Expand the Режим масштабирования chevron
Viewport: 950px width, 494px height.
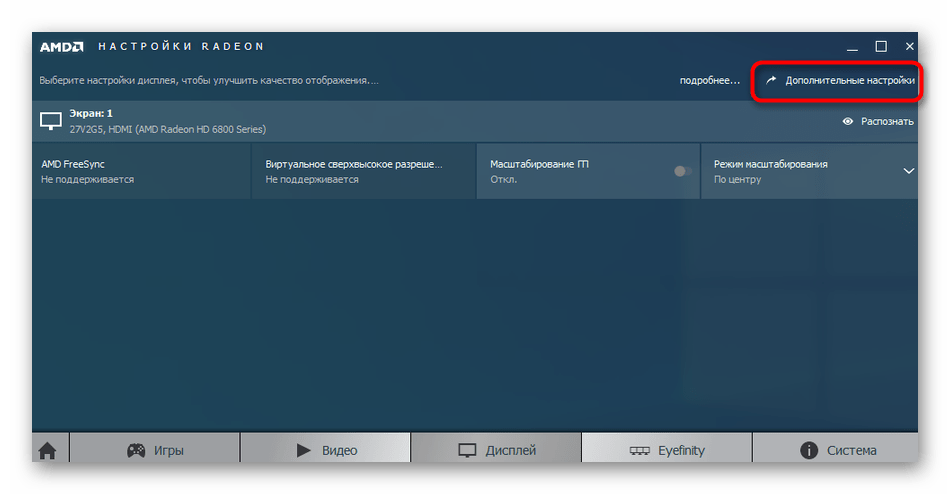[908, 171]
